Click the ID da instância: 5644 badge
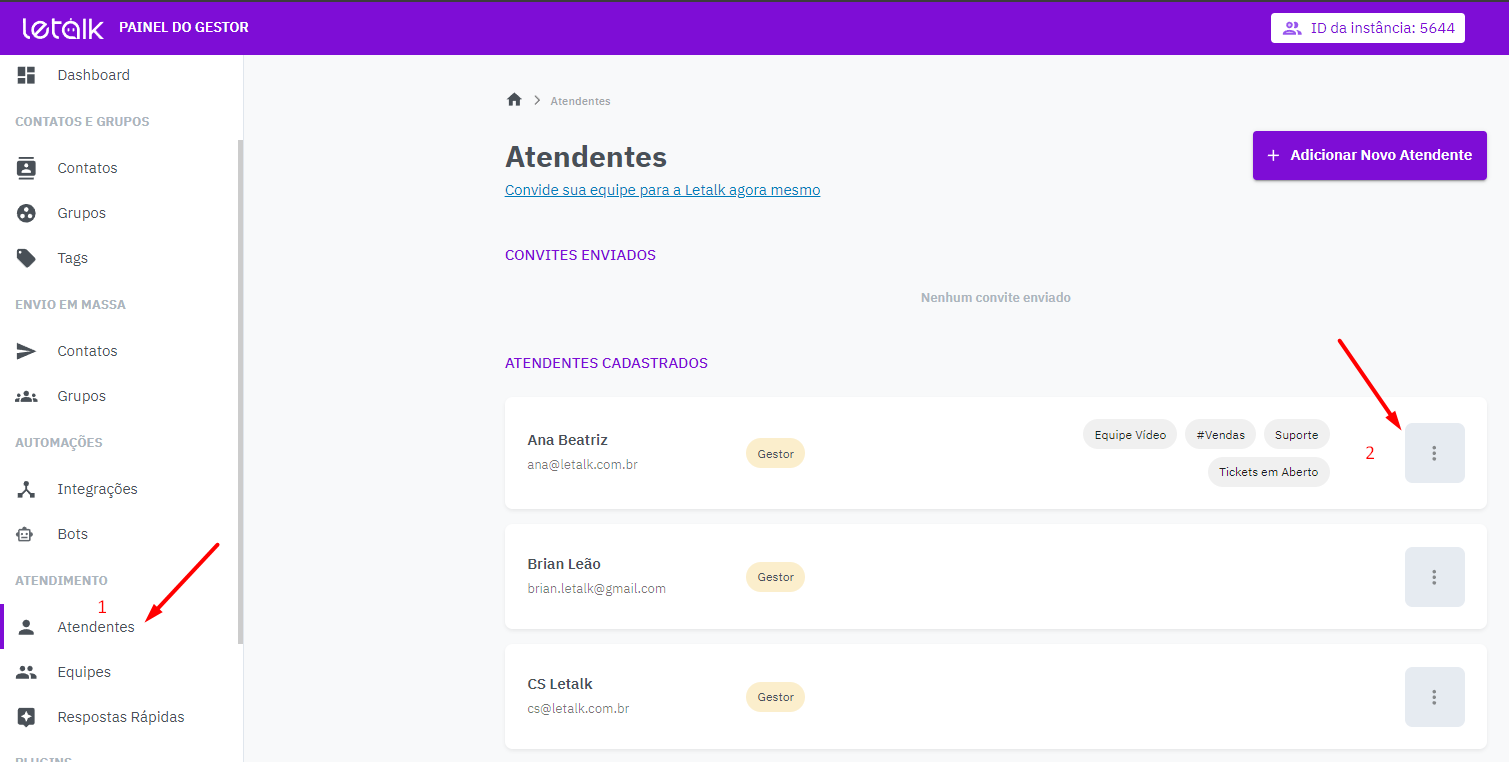Image resolution: width=1509 pixels, height=762 pixels. [1368, 28]
